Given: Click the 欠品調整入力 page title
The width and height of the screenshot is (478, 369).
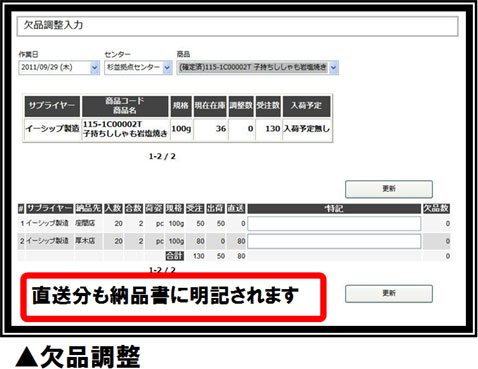Looking at the screenshot, I should (53, 25).
